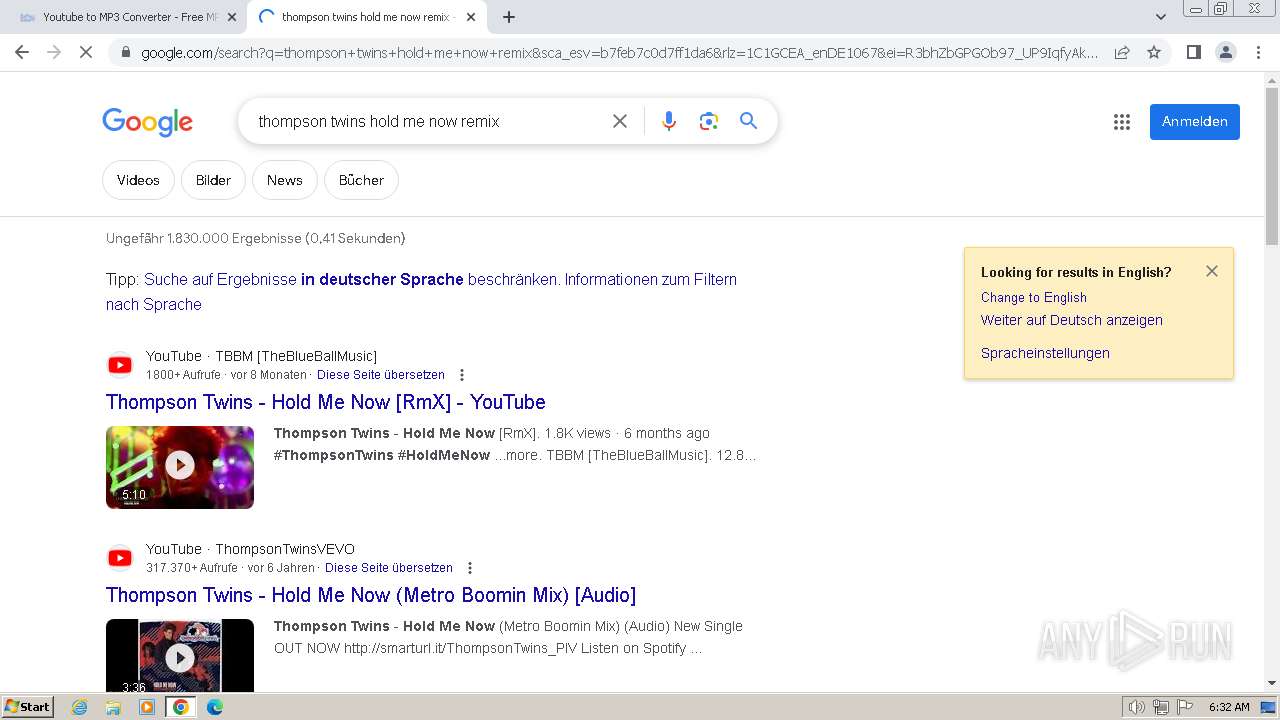Click the action center flag tray icon

point(1185,707)
